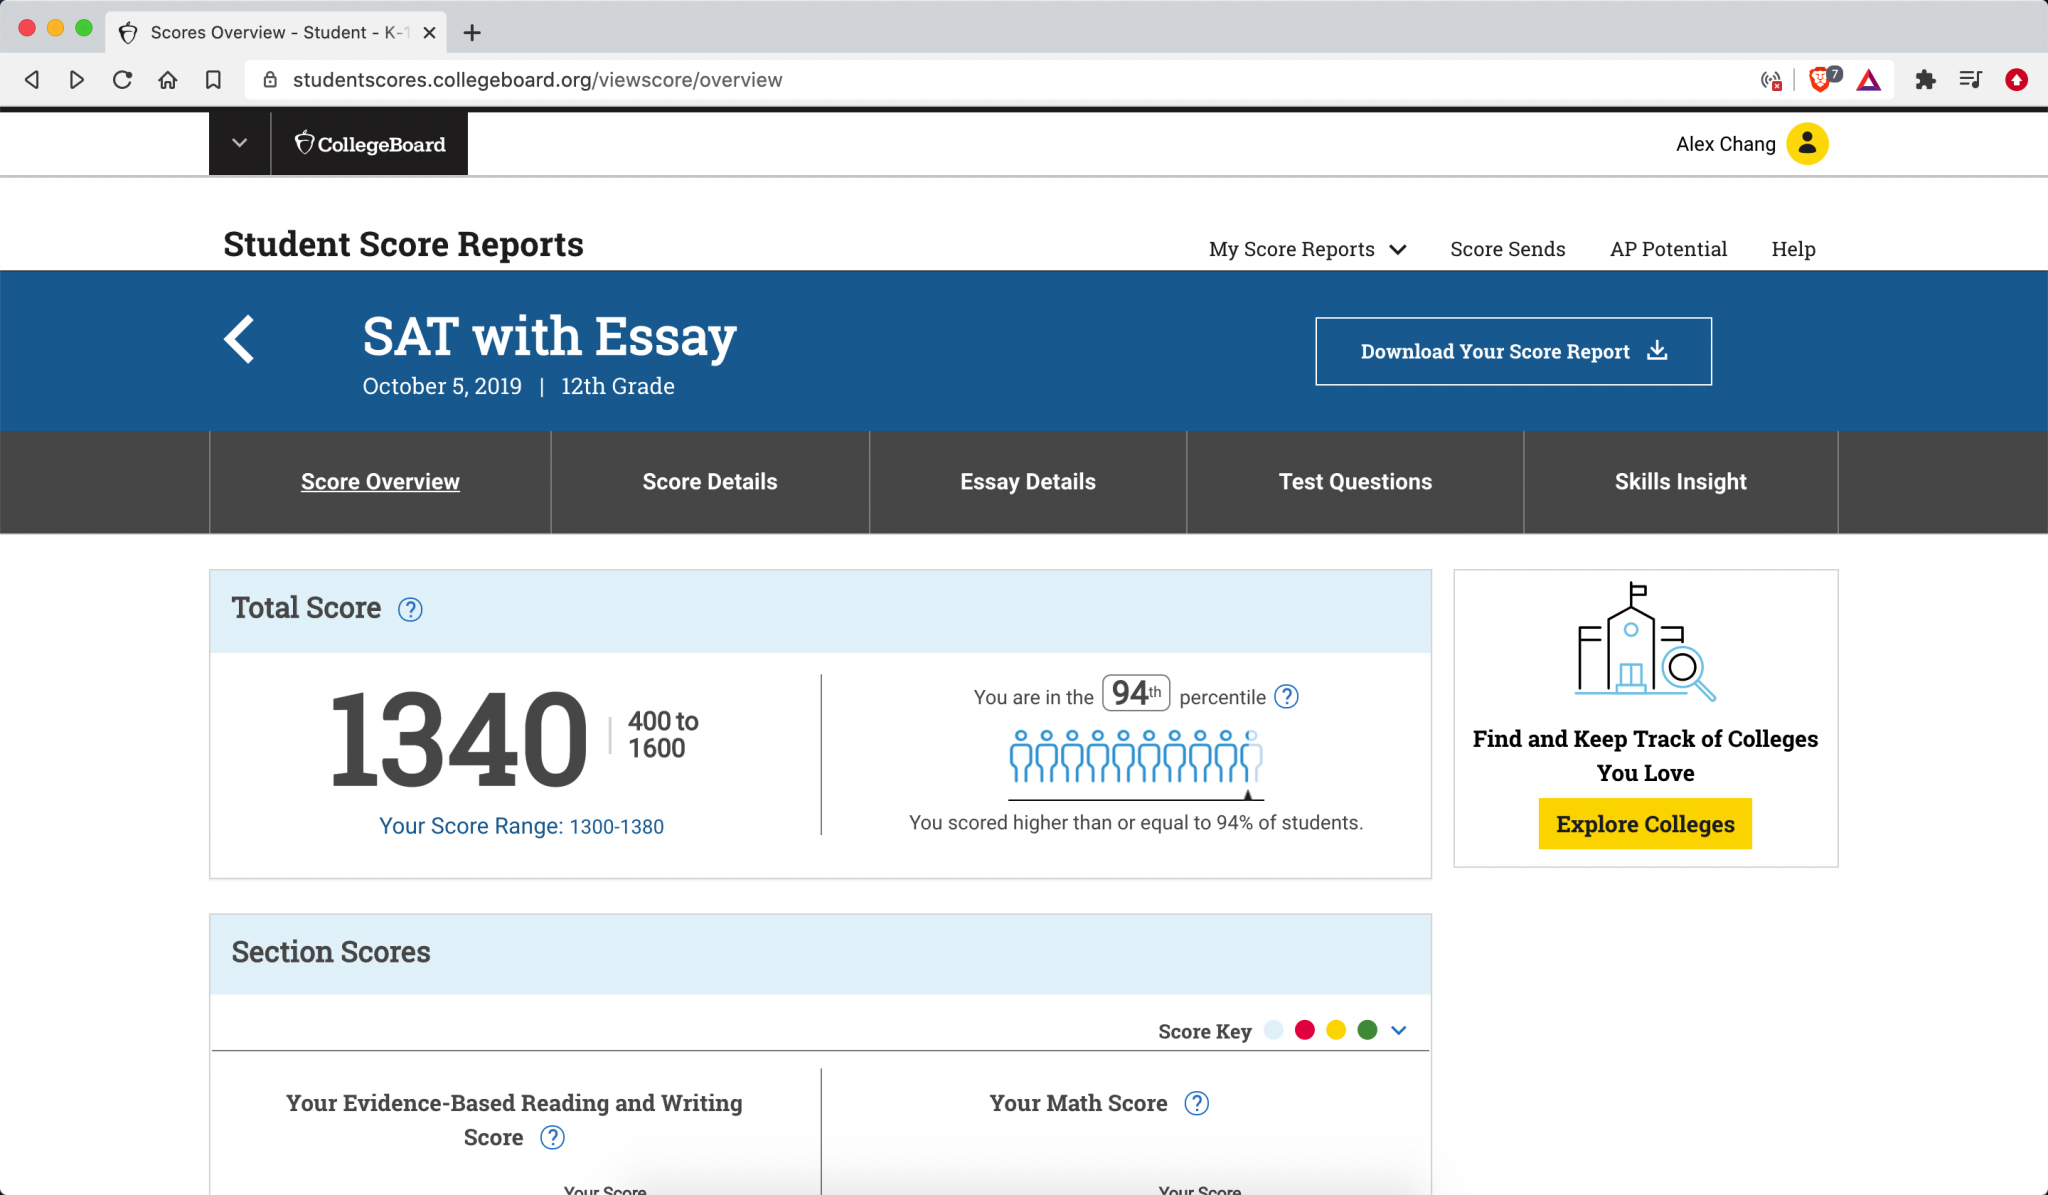Expand the My Score Reports dropdown
2048x1195 pixels.
[x=1307, y=249]
